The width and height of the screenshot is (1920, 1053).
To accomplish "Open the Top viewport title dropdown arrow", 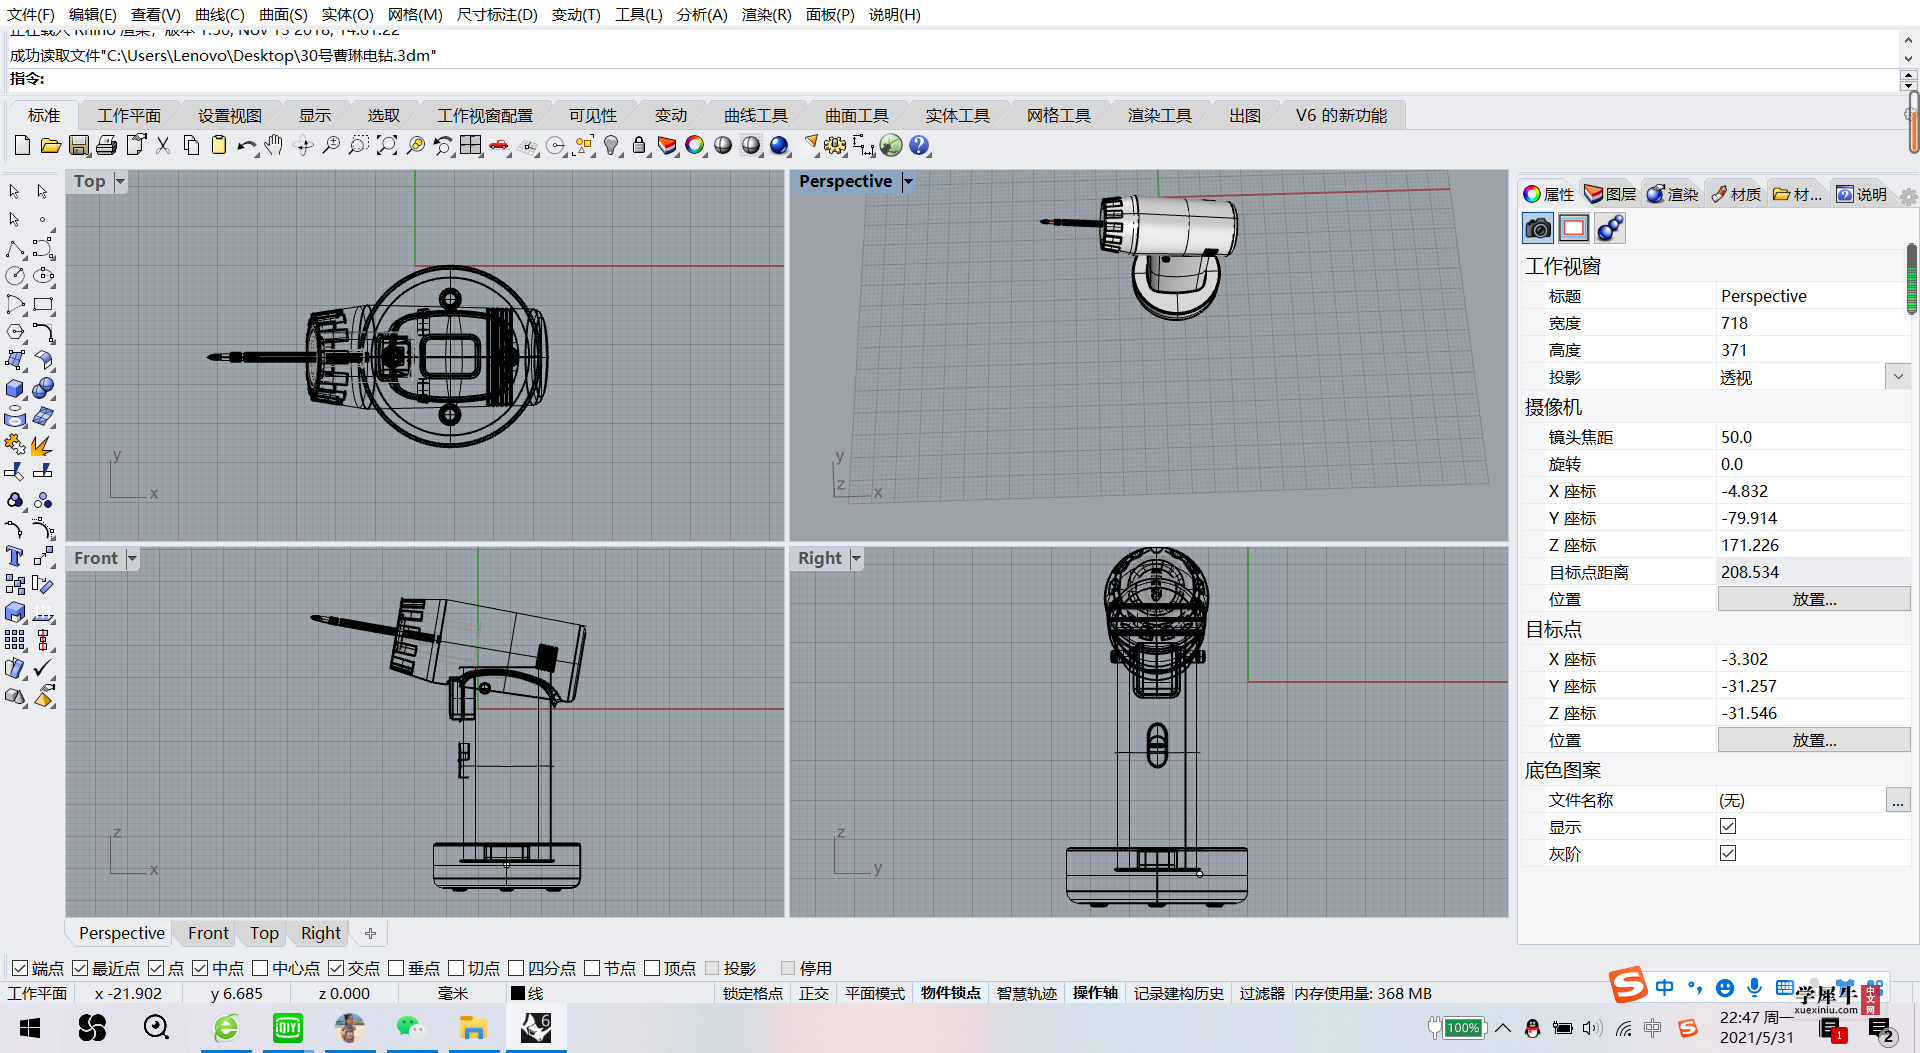I will pyautogui.click(x=120, y=182).
